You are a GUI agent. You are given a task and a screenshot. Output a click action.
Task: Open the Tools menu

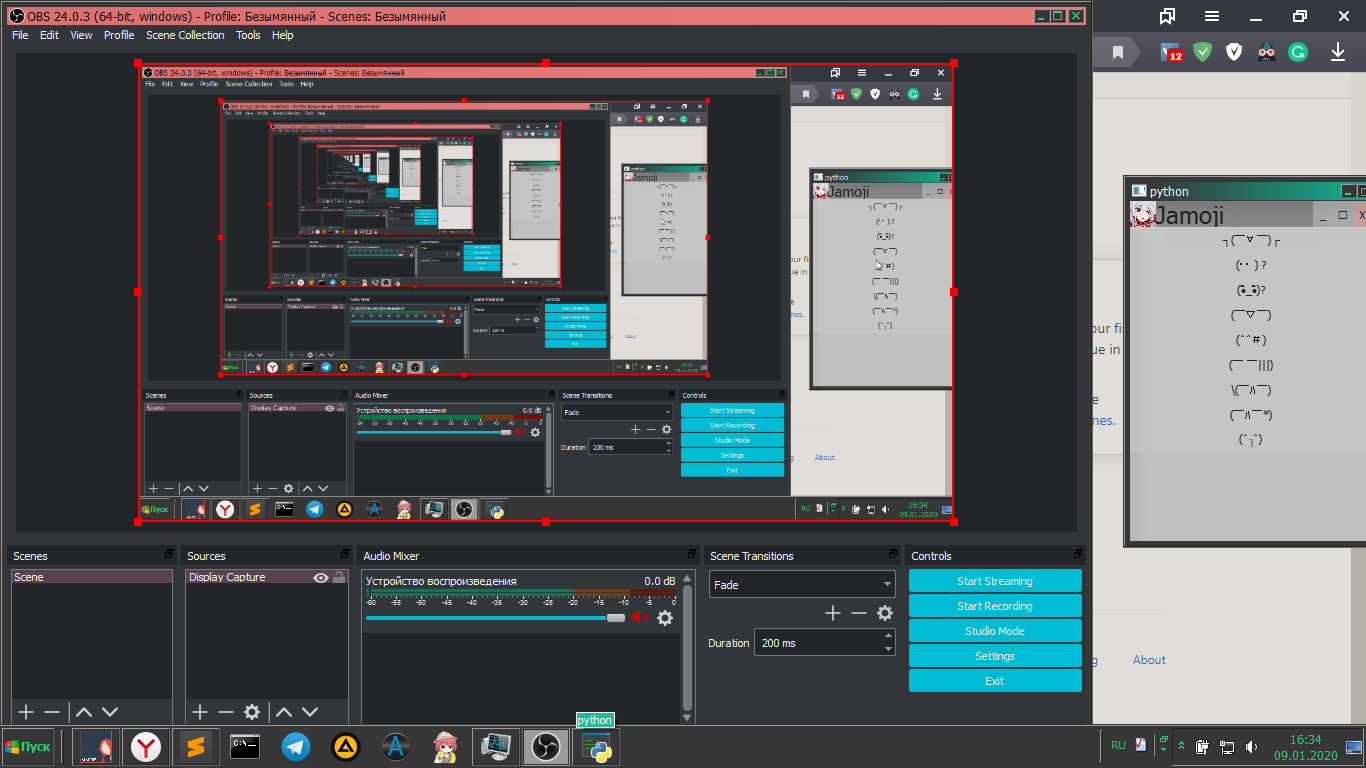(248, 35)
